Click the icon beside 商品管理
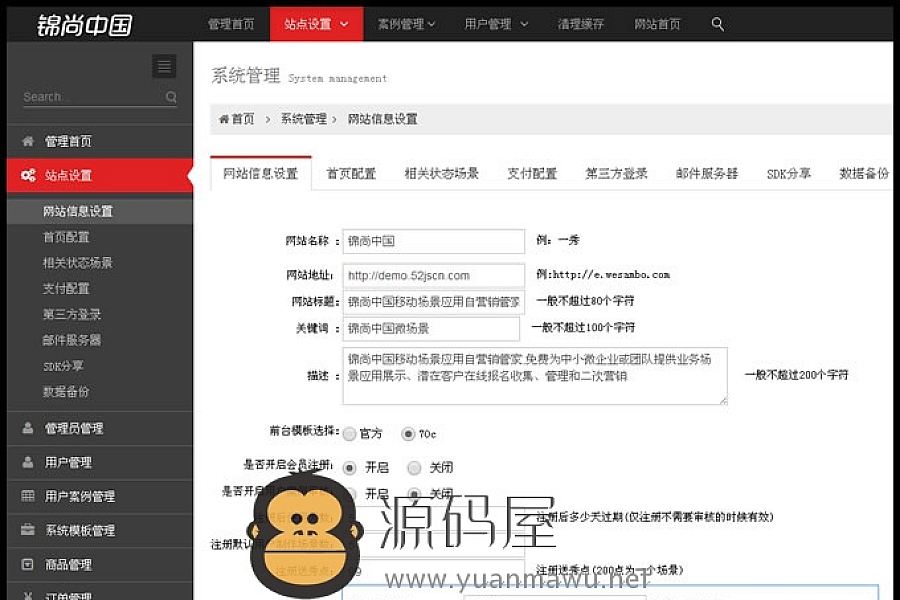900x600 pixels. pos(28,564)
